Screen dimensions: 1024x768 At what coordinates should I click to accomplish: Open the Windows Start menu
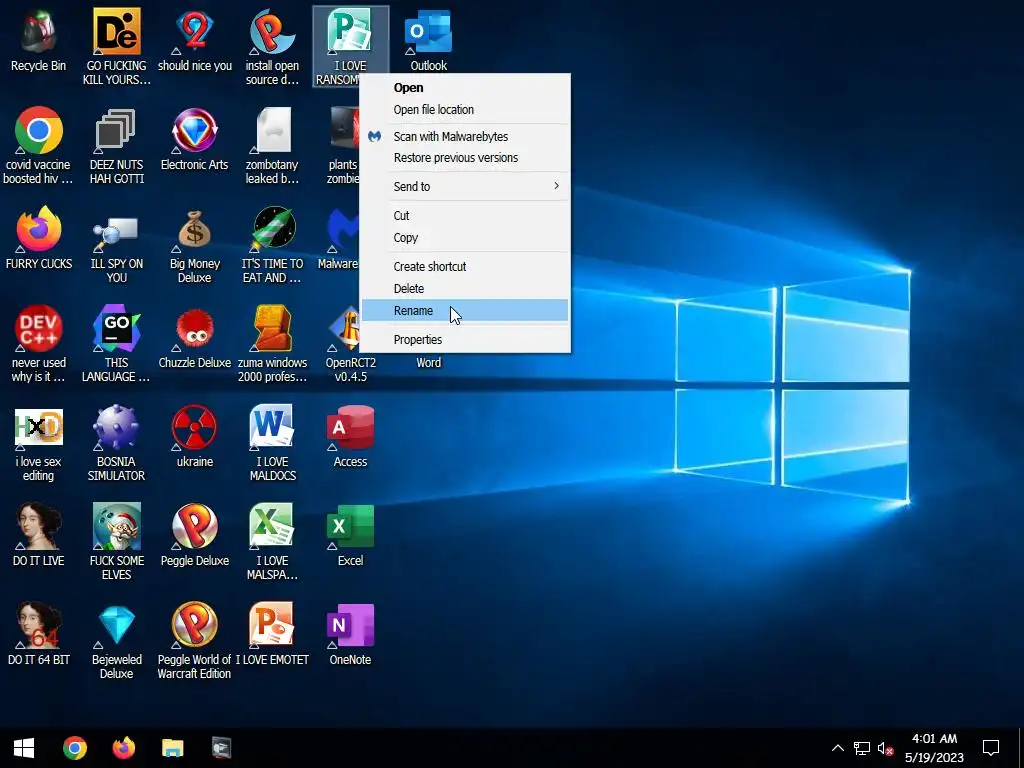pos(24,748)
